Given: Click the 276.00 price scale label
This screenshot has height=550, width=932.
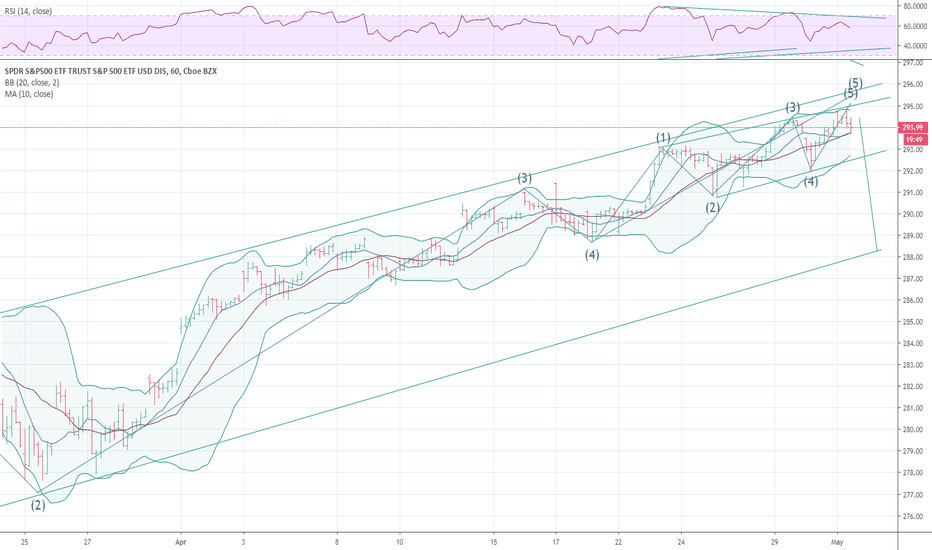Looking at the screenshot, I should pyautogui.click(x=912, y=516).
